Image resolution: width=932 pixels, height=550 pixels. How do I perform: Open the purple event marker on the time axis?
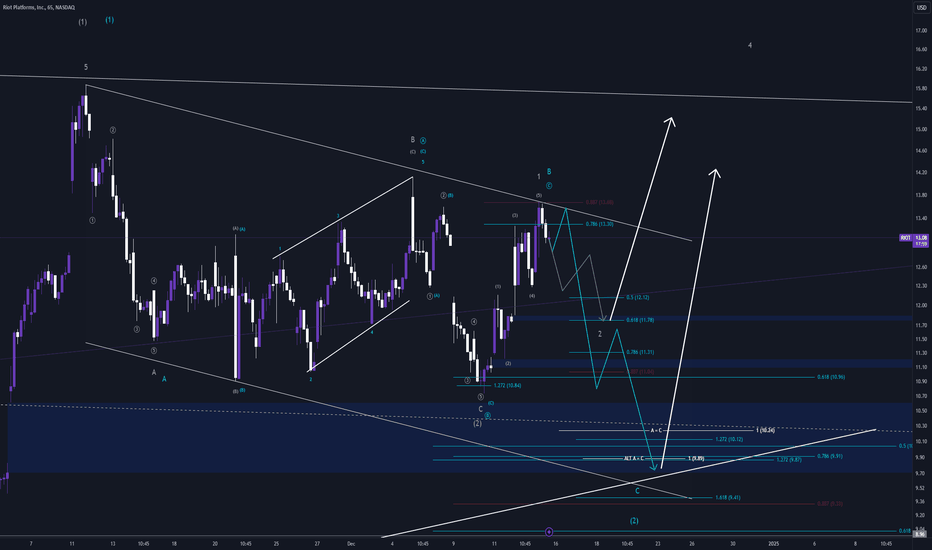pos(549,532)
